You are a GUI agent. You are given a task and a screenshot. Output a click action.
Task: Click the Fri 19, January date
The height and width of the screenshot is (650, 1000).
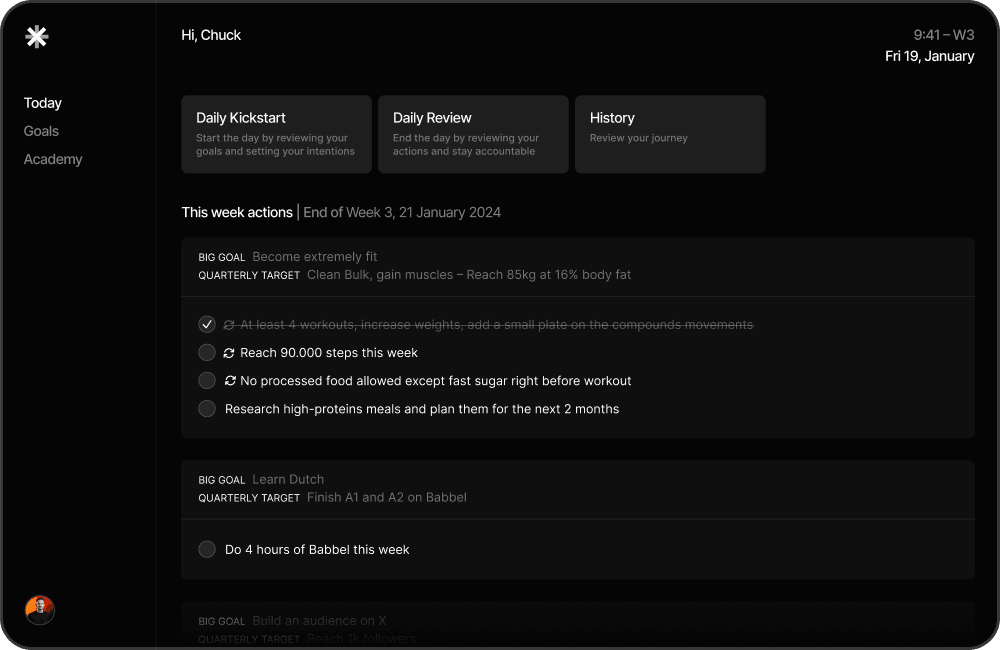(929, 56)
